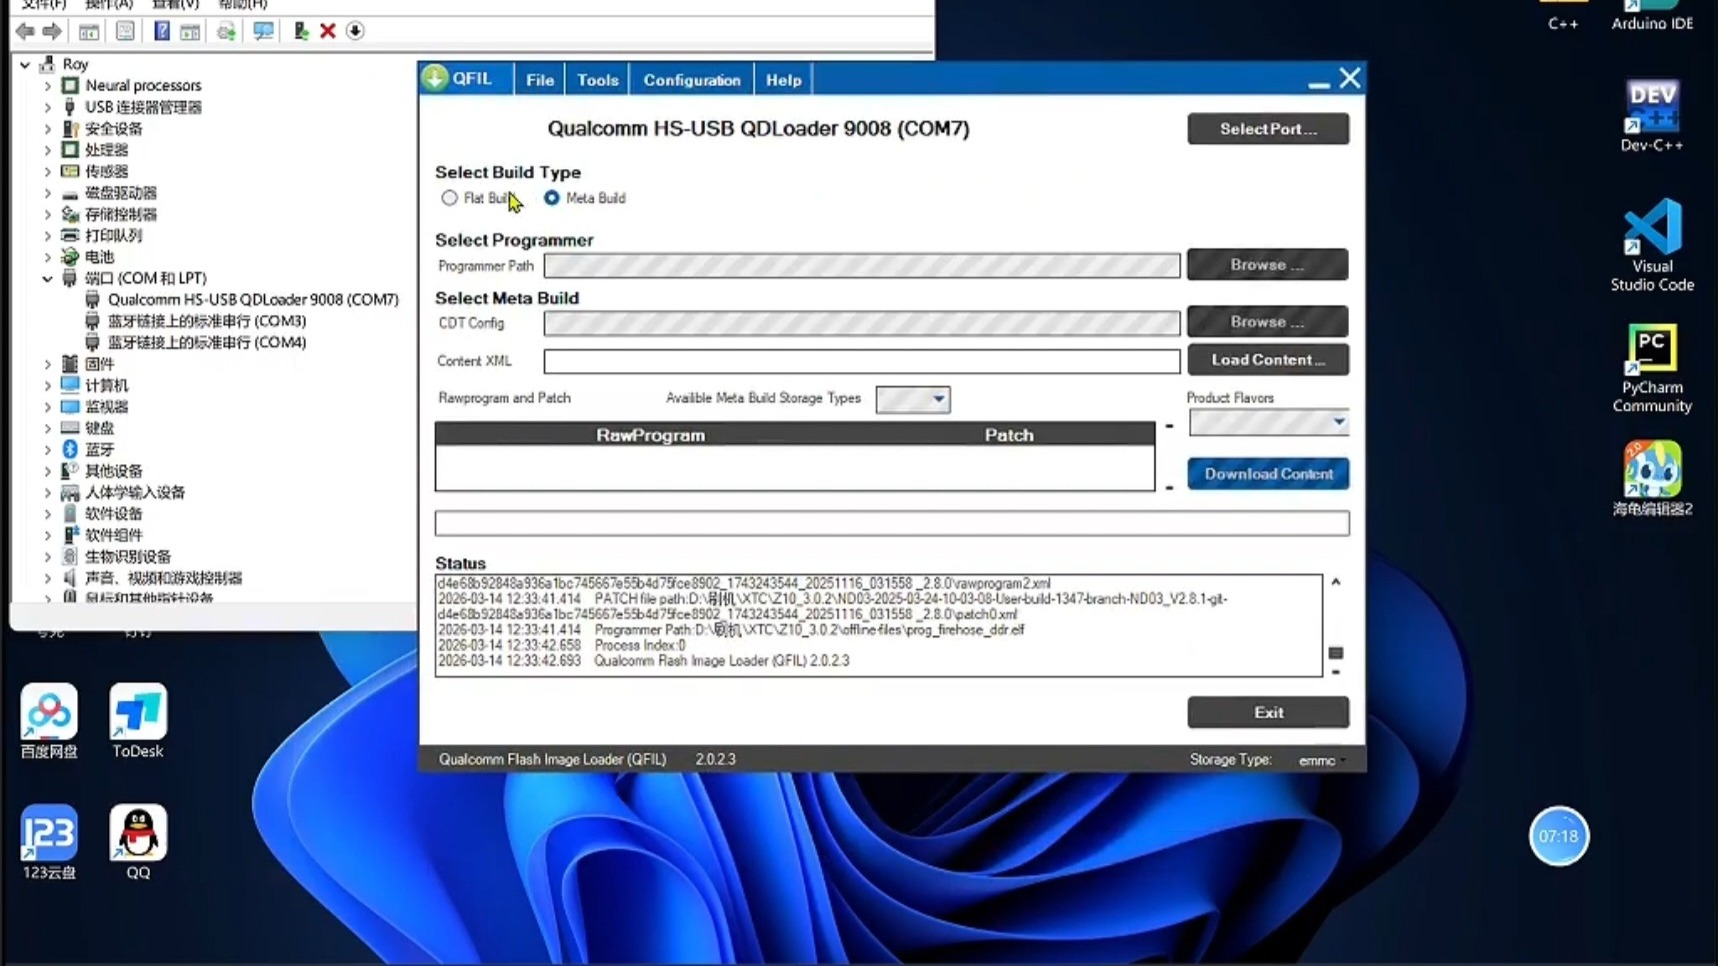Expand the Neural processors node

(47, 86)
